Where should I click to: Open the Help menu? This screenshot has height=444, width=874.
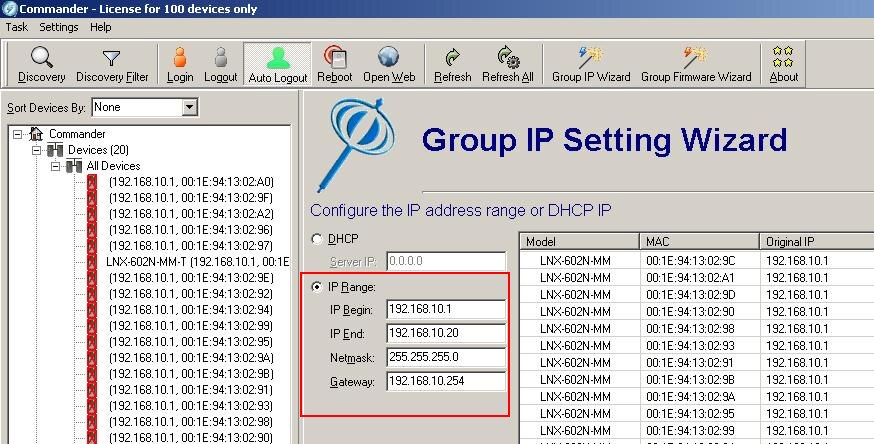tap(100, 27)
